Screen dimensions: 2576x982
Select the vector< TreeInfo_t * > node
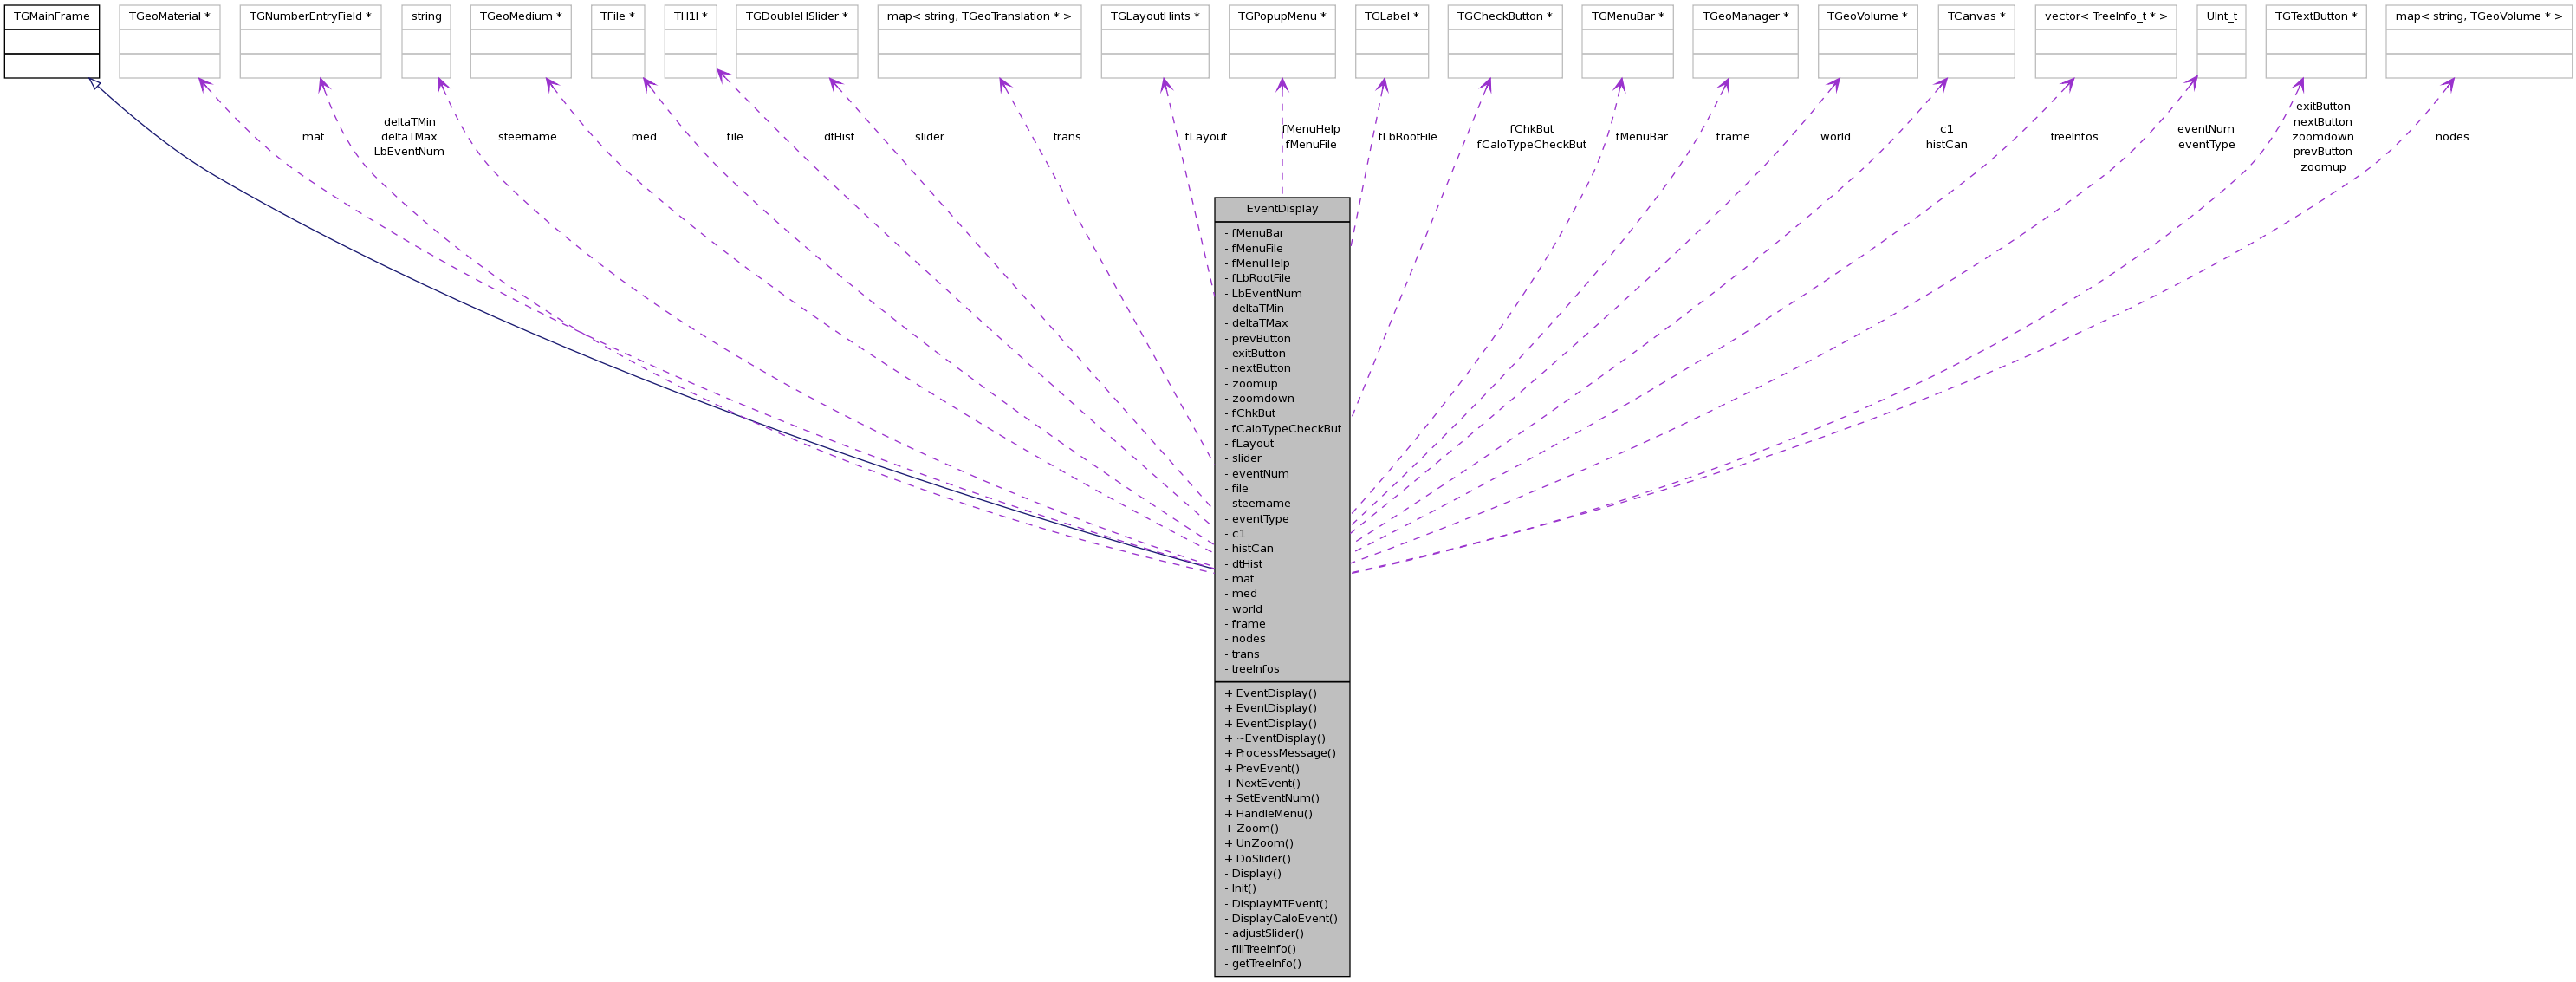(x=2106, y=41)
